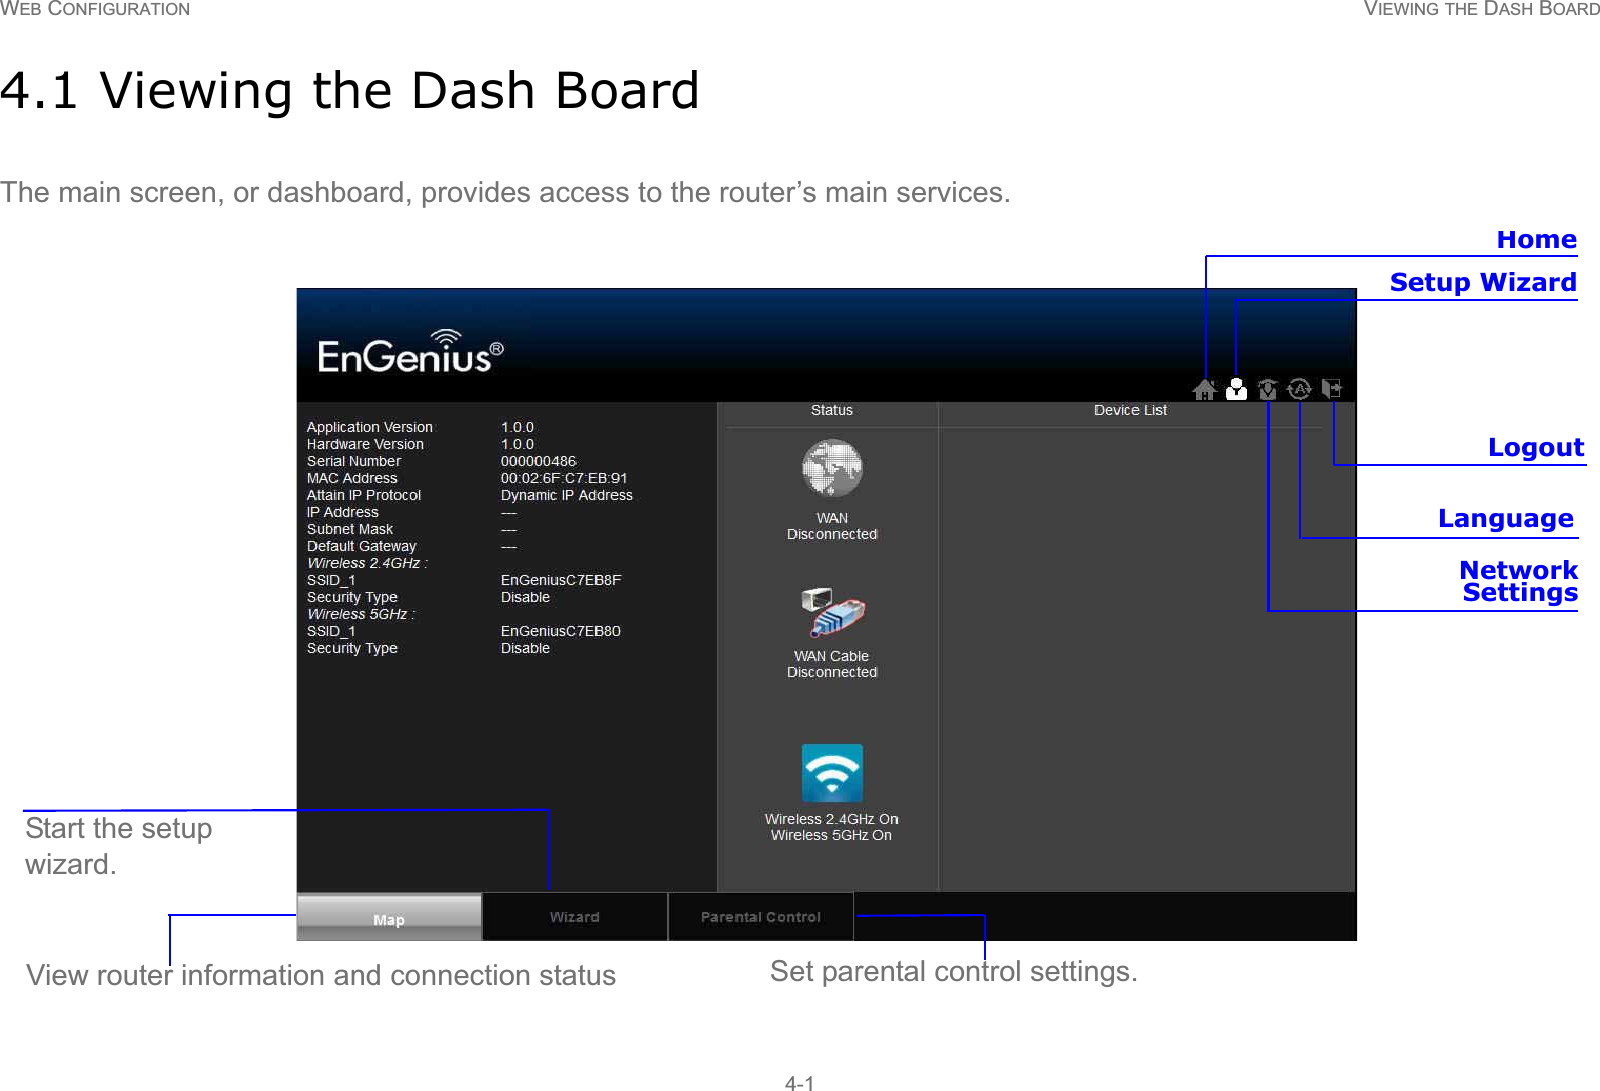Click the Default Gateway label

(x=361, y=546)
